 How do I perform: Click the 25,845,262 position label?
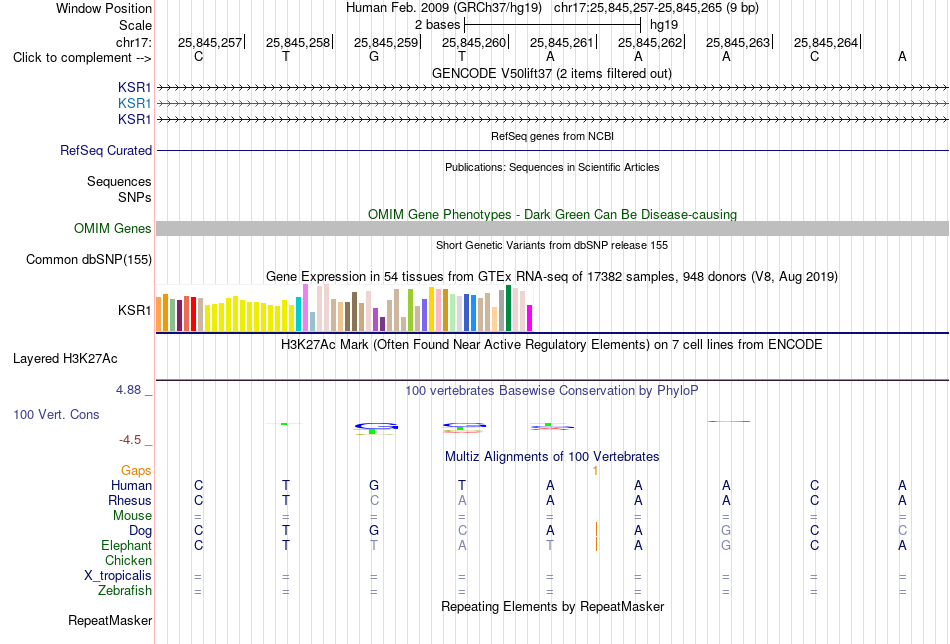coord(649,42)
